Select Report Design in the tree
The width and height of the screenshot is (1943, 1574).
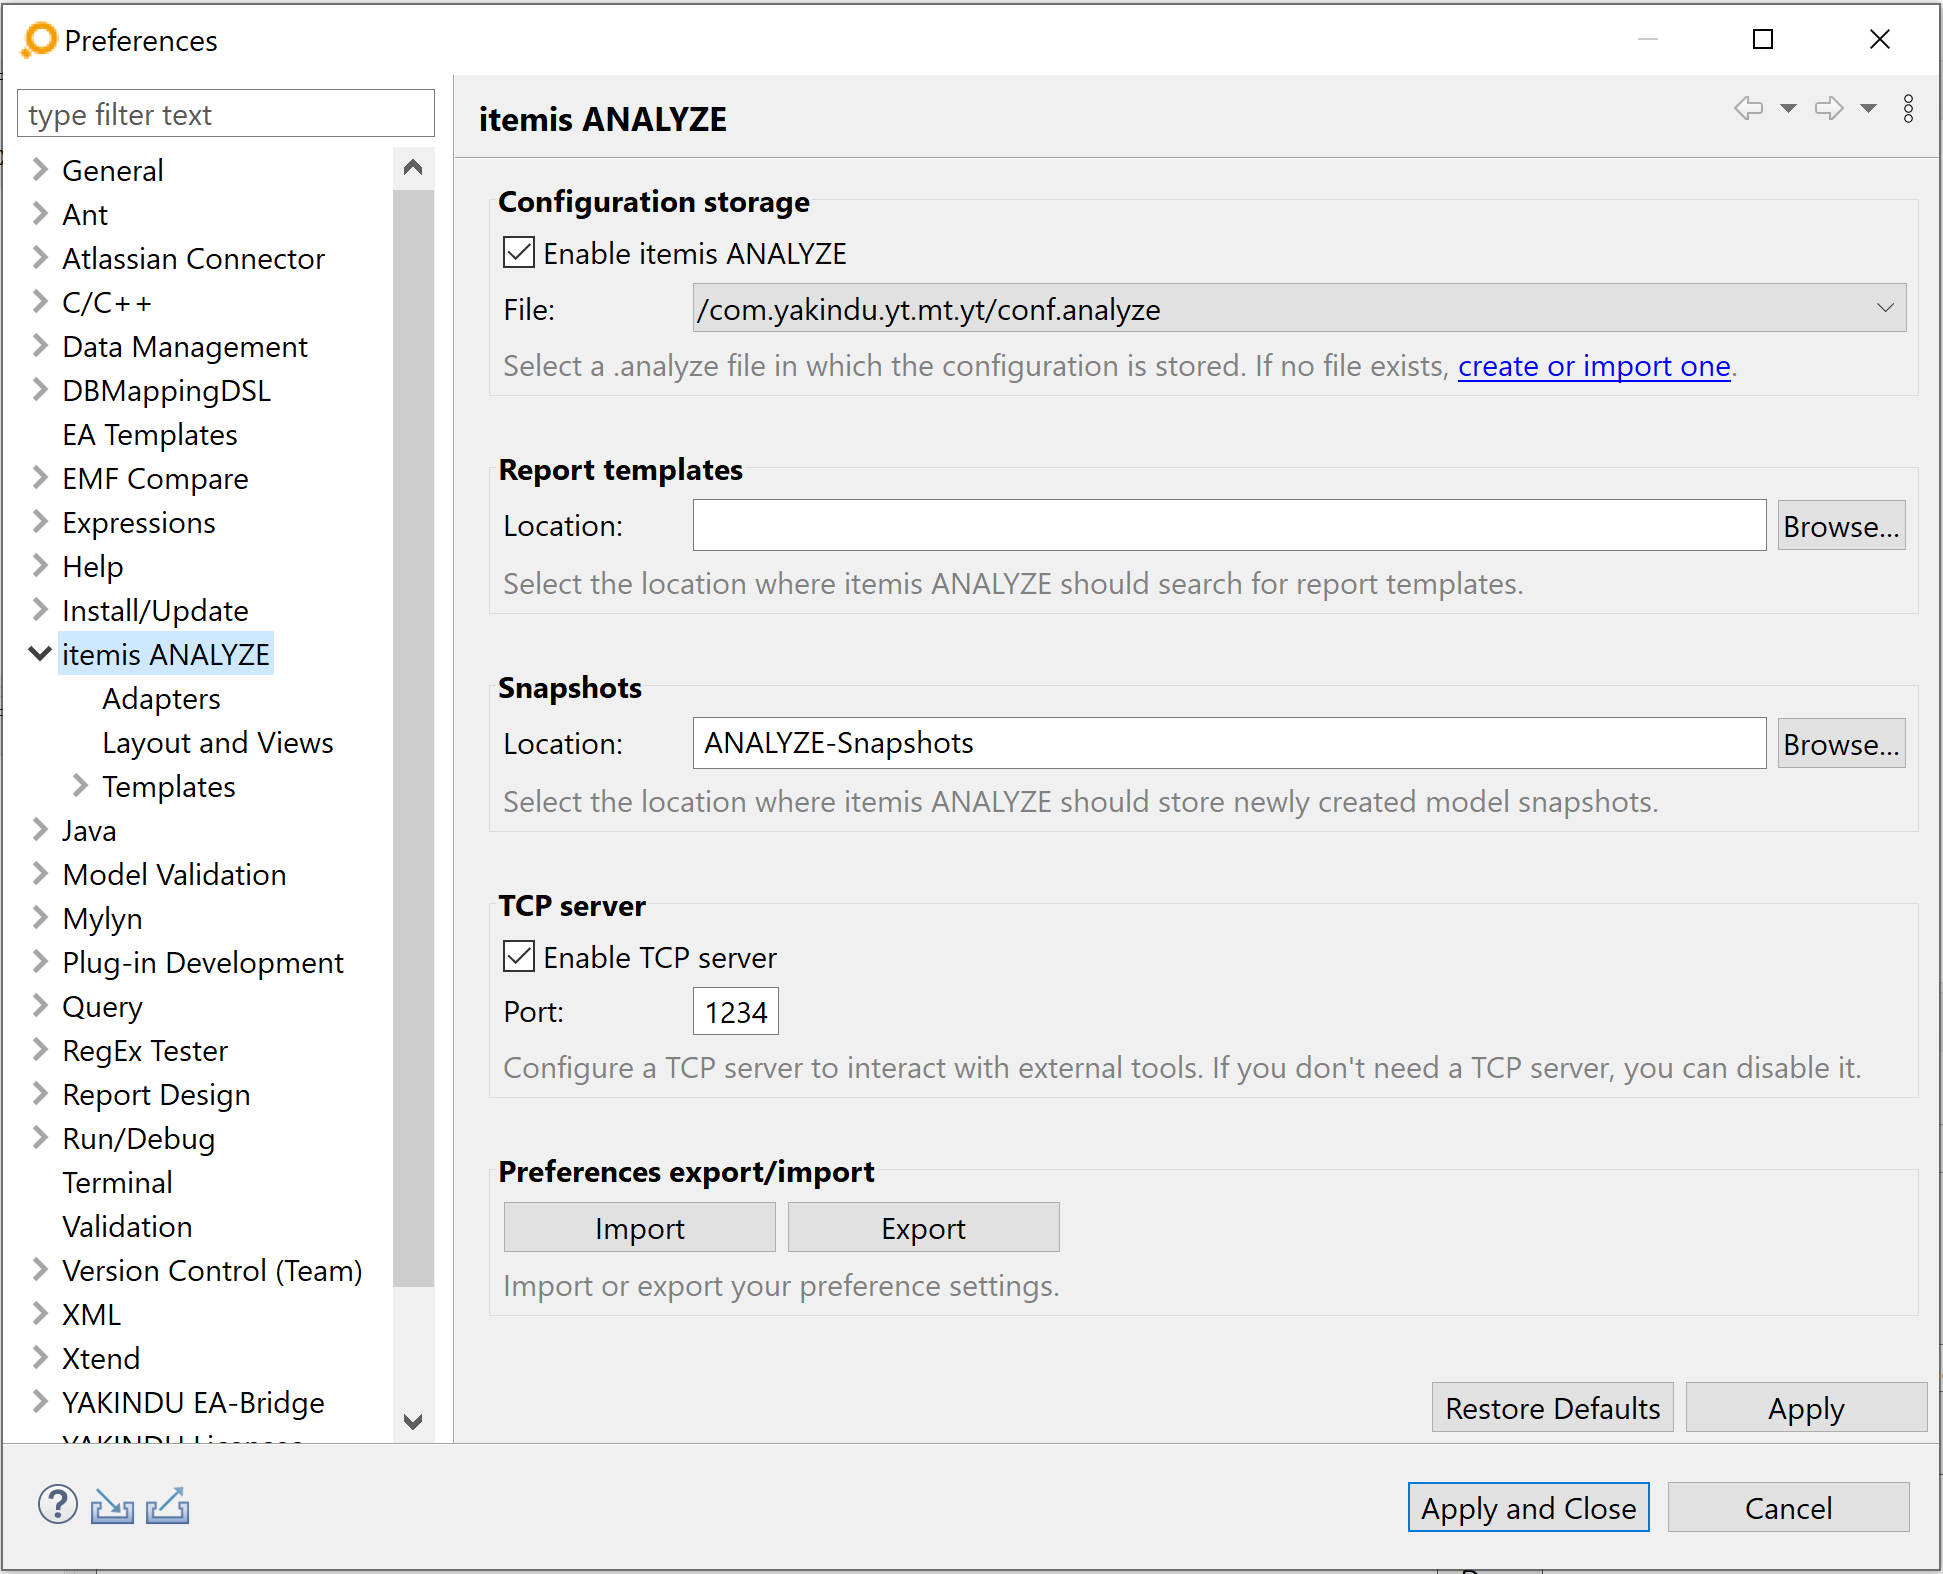pos(156,1094)
